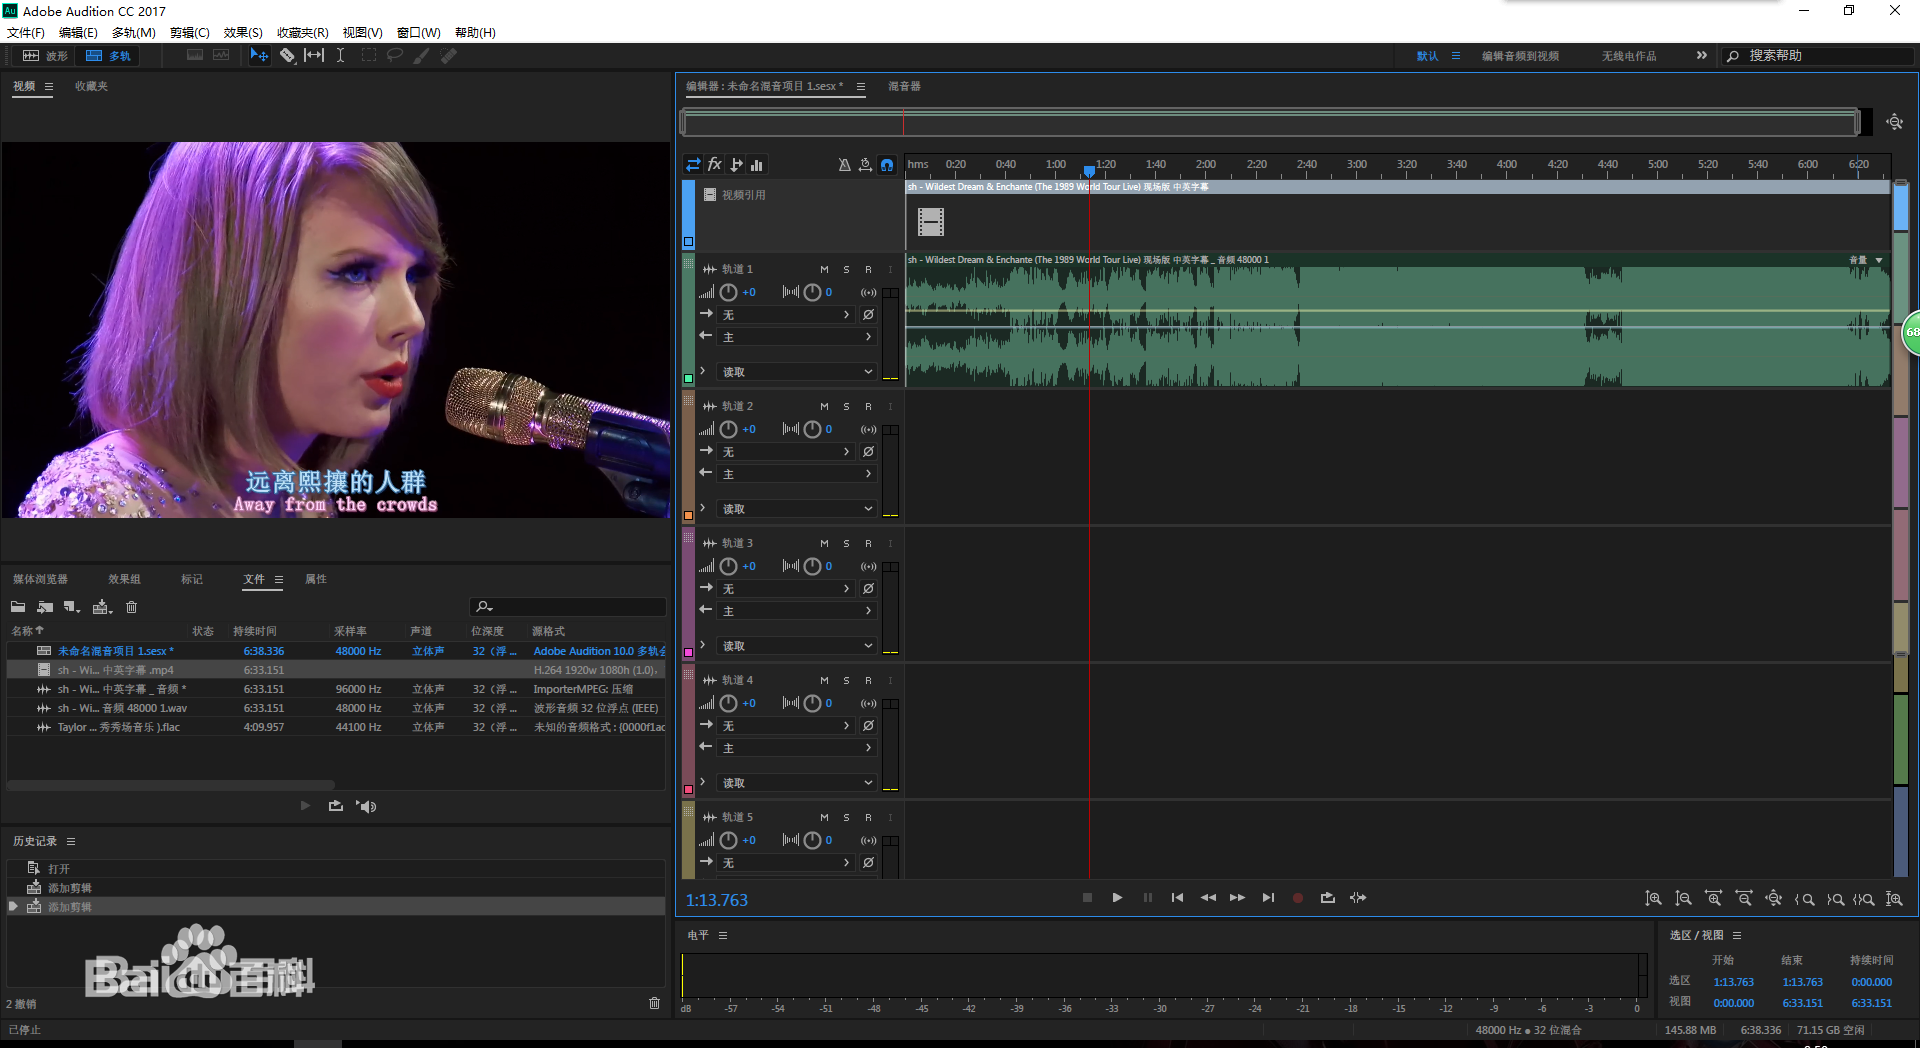The image size is (1920, 1048).
Task: Open the 文件(F) menu
Action: [26, 32]
